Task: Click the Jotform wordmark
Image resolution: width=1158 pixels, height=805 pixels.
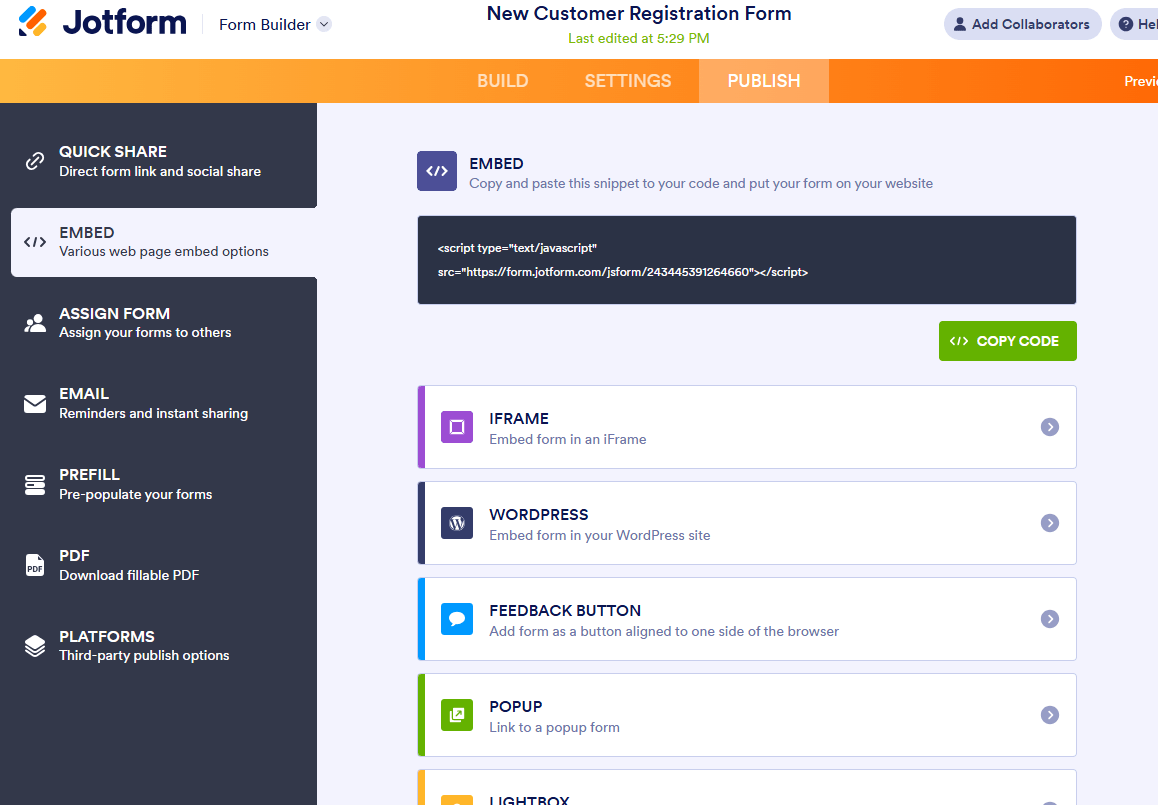Action: coord(125,23)
